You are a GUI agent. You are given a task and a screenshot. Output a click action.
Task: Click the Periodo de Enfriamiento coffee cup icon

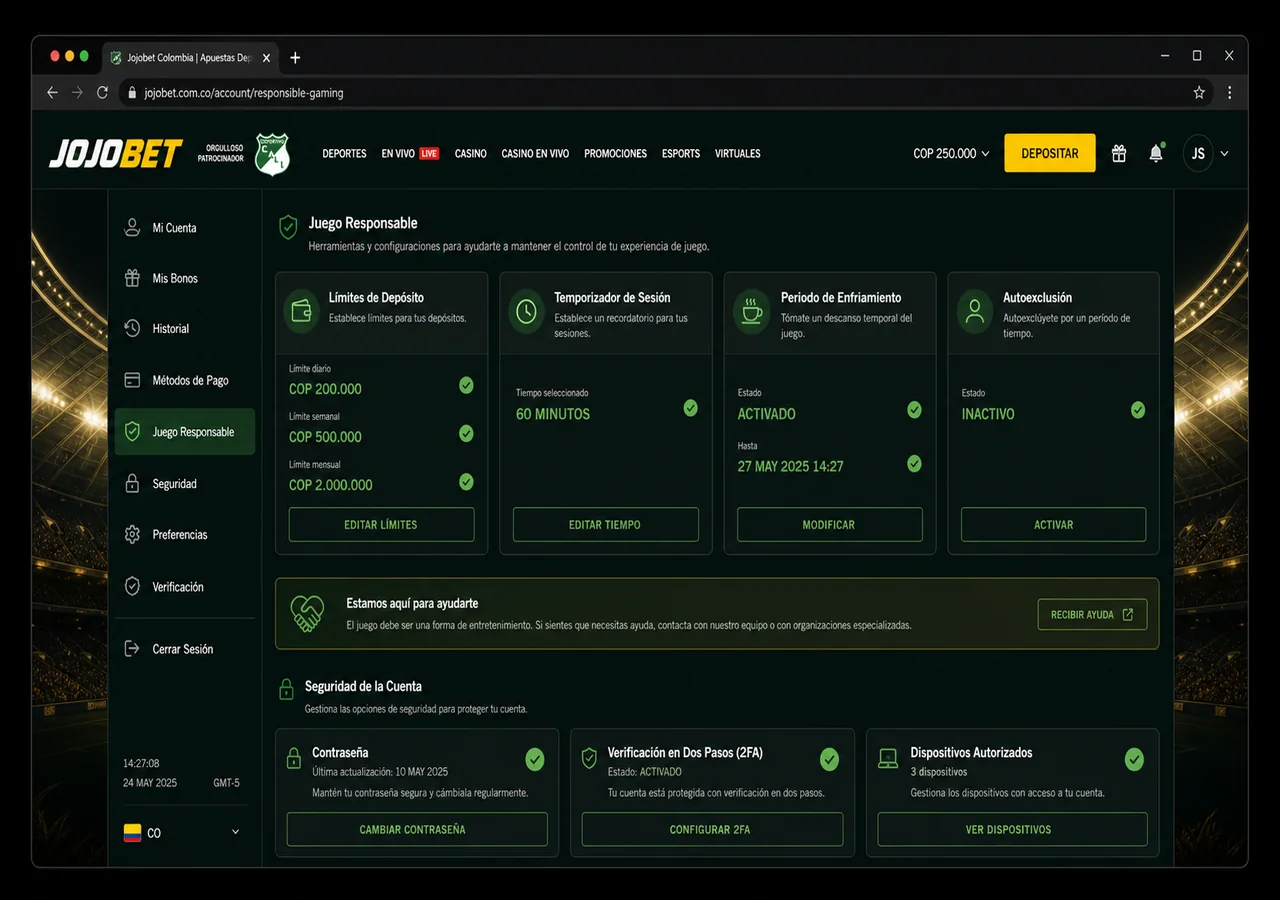[750, 310]
